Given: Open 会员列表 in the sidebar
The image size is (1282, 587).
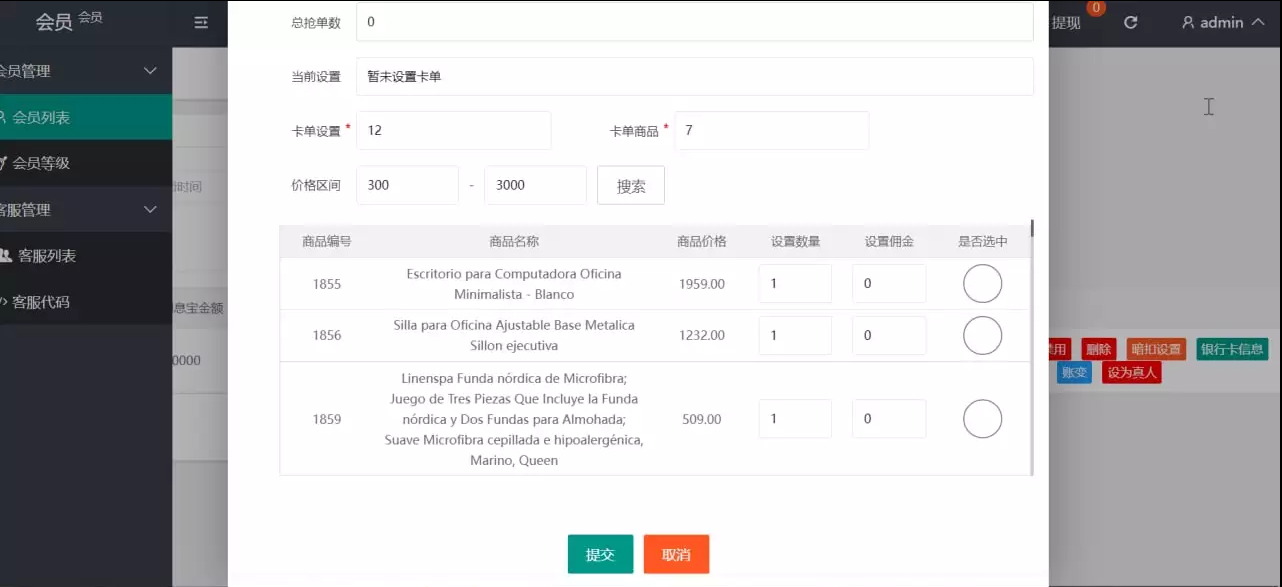Looking at the screenshot, I should point(41,117).
